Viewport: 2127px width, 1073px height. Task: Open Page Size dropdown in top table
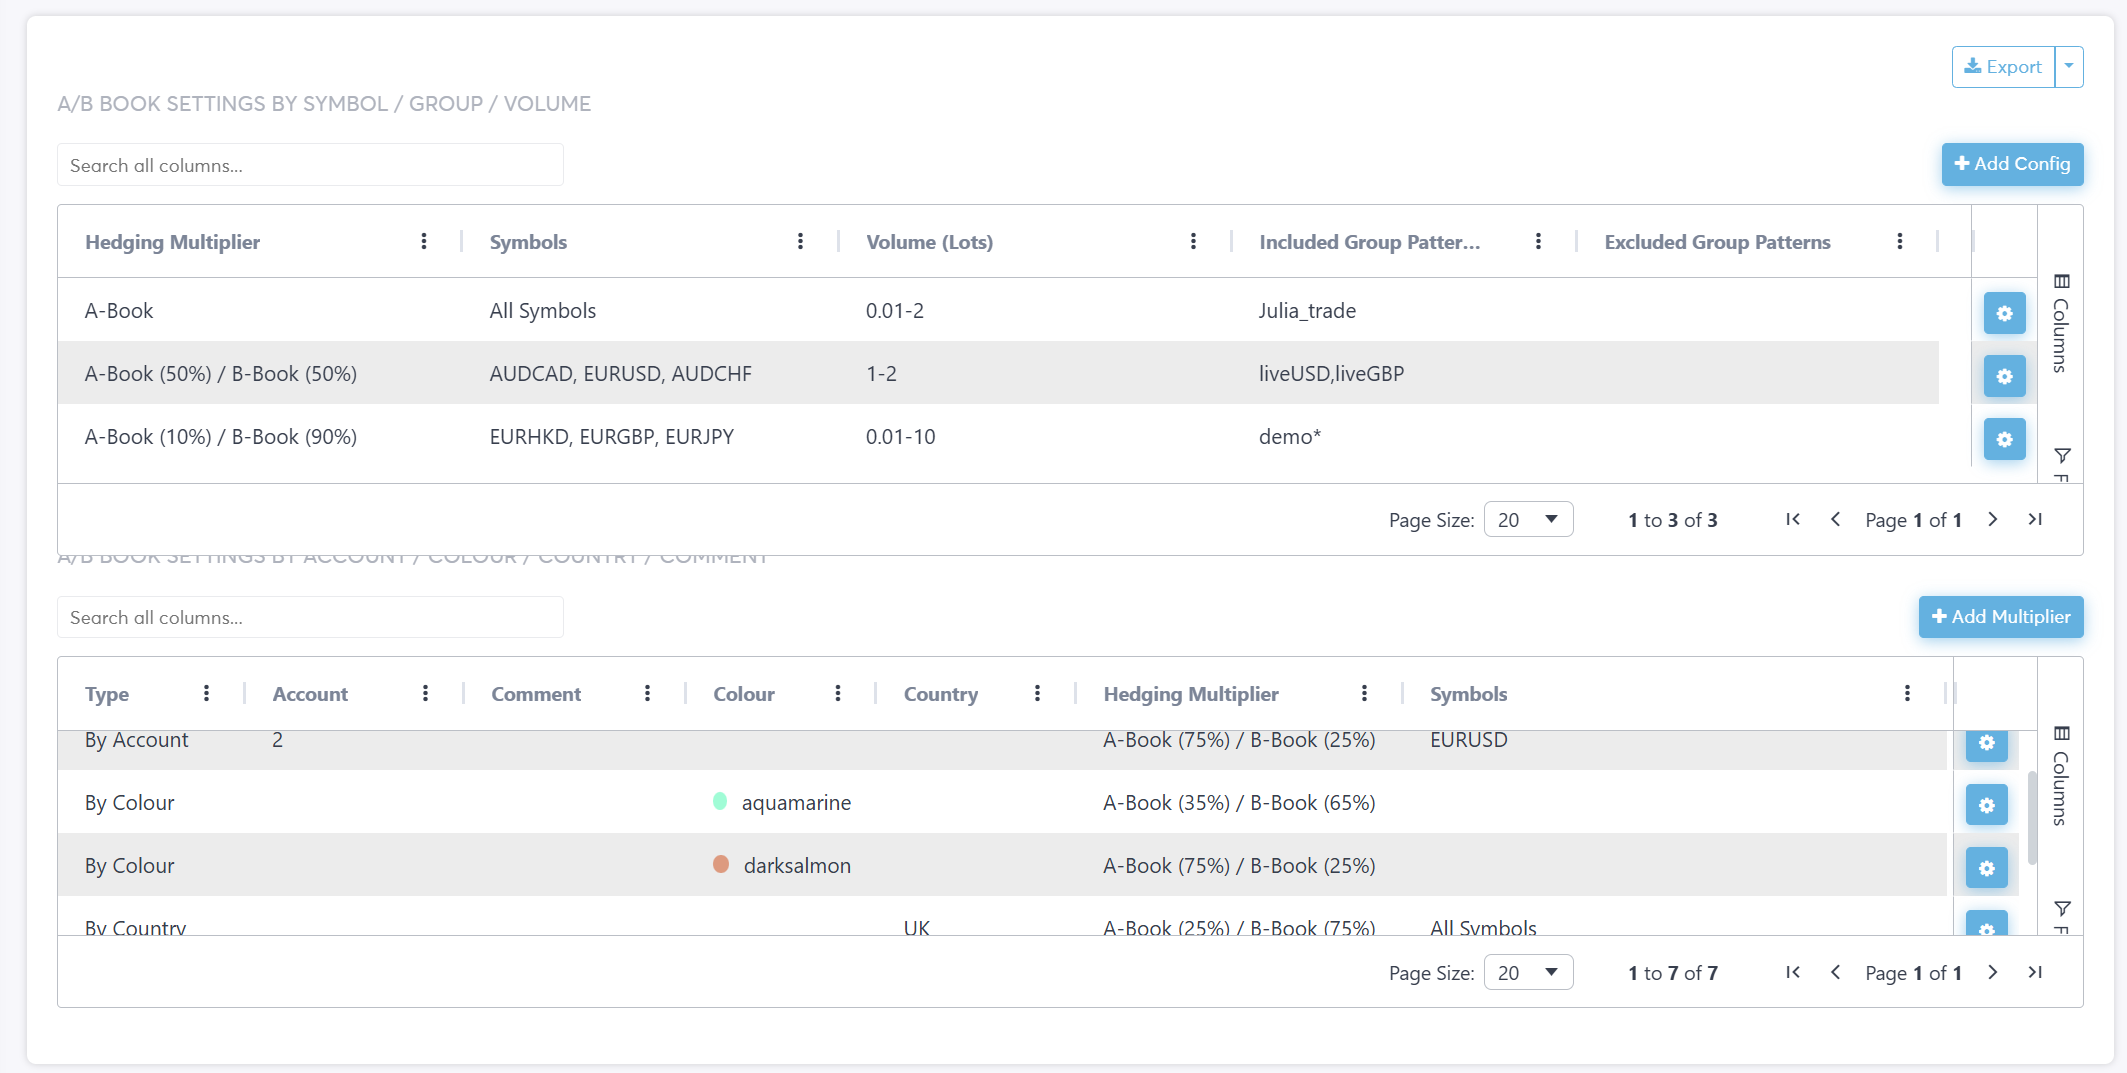point(1528,519)
